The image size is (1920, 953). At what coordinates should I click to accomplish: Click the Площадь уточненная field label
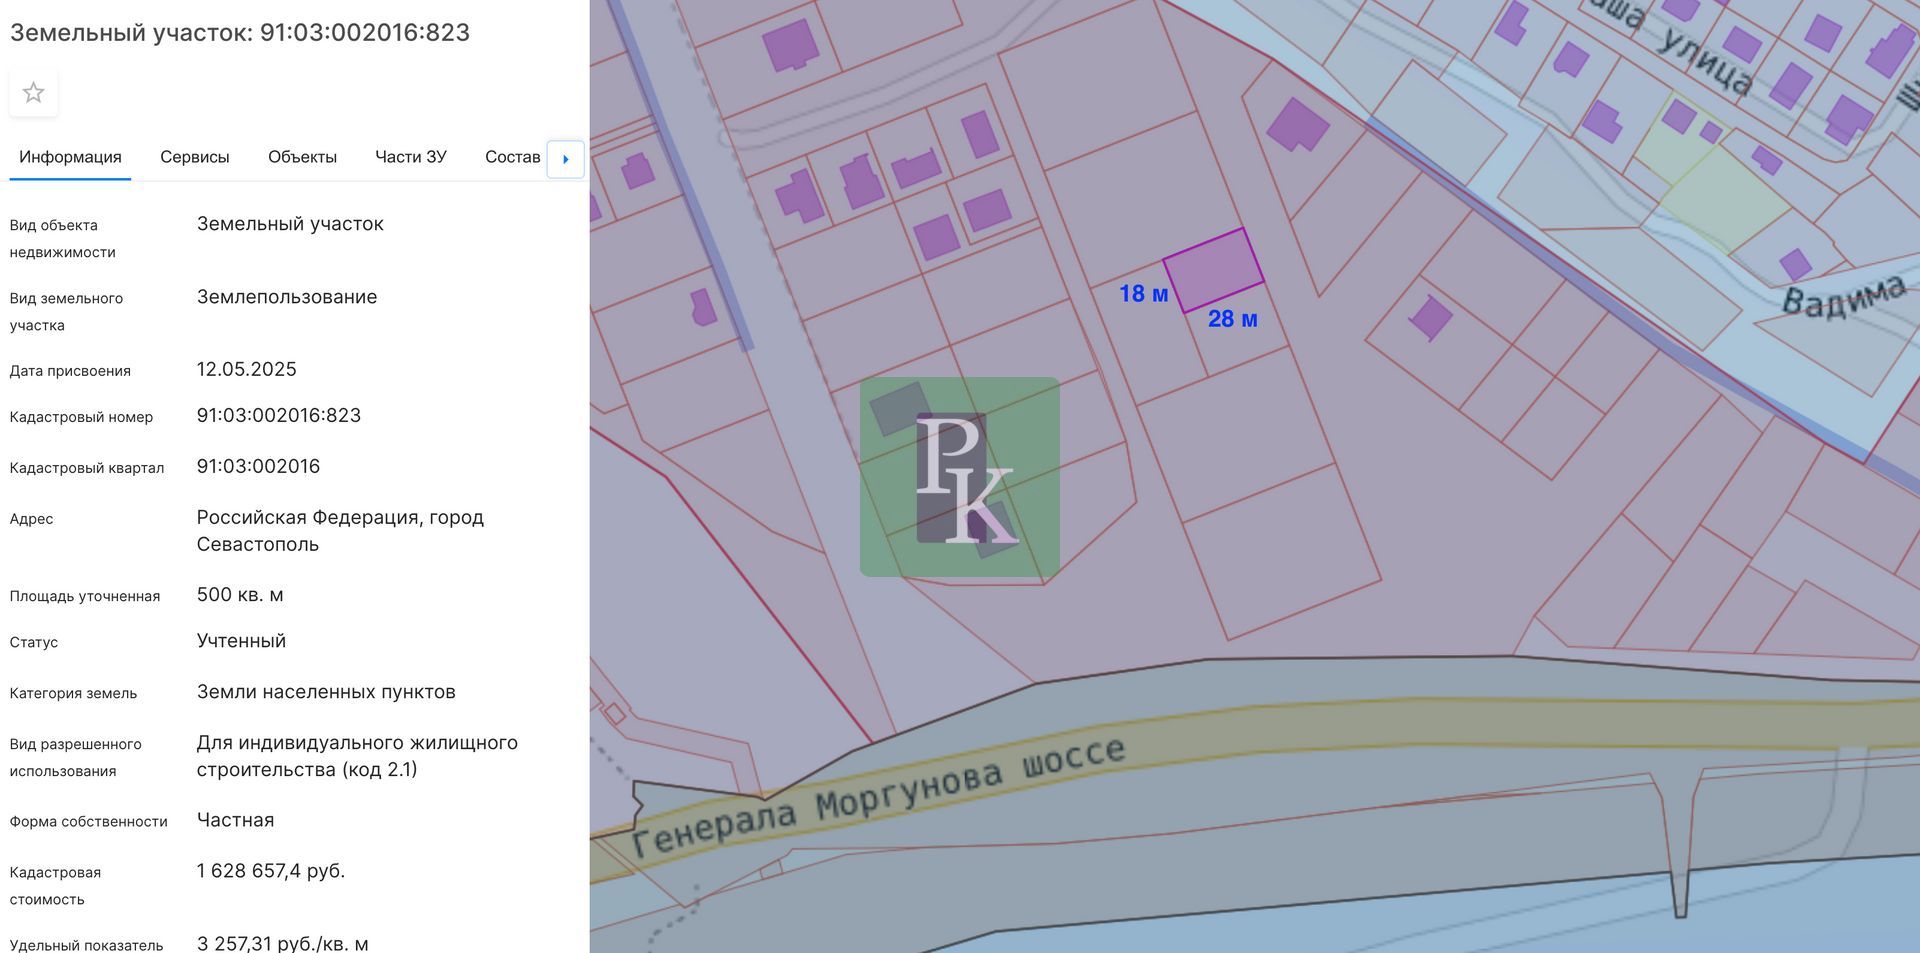(x=85, y=596)
